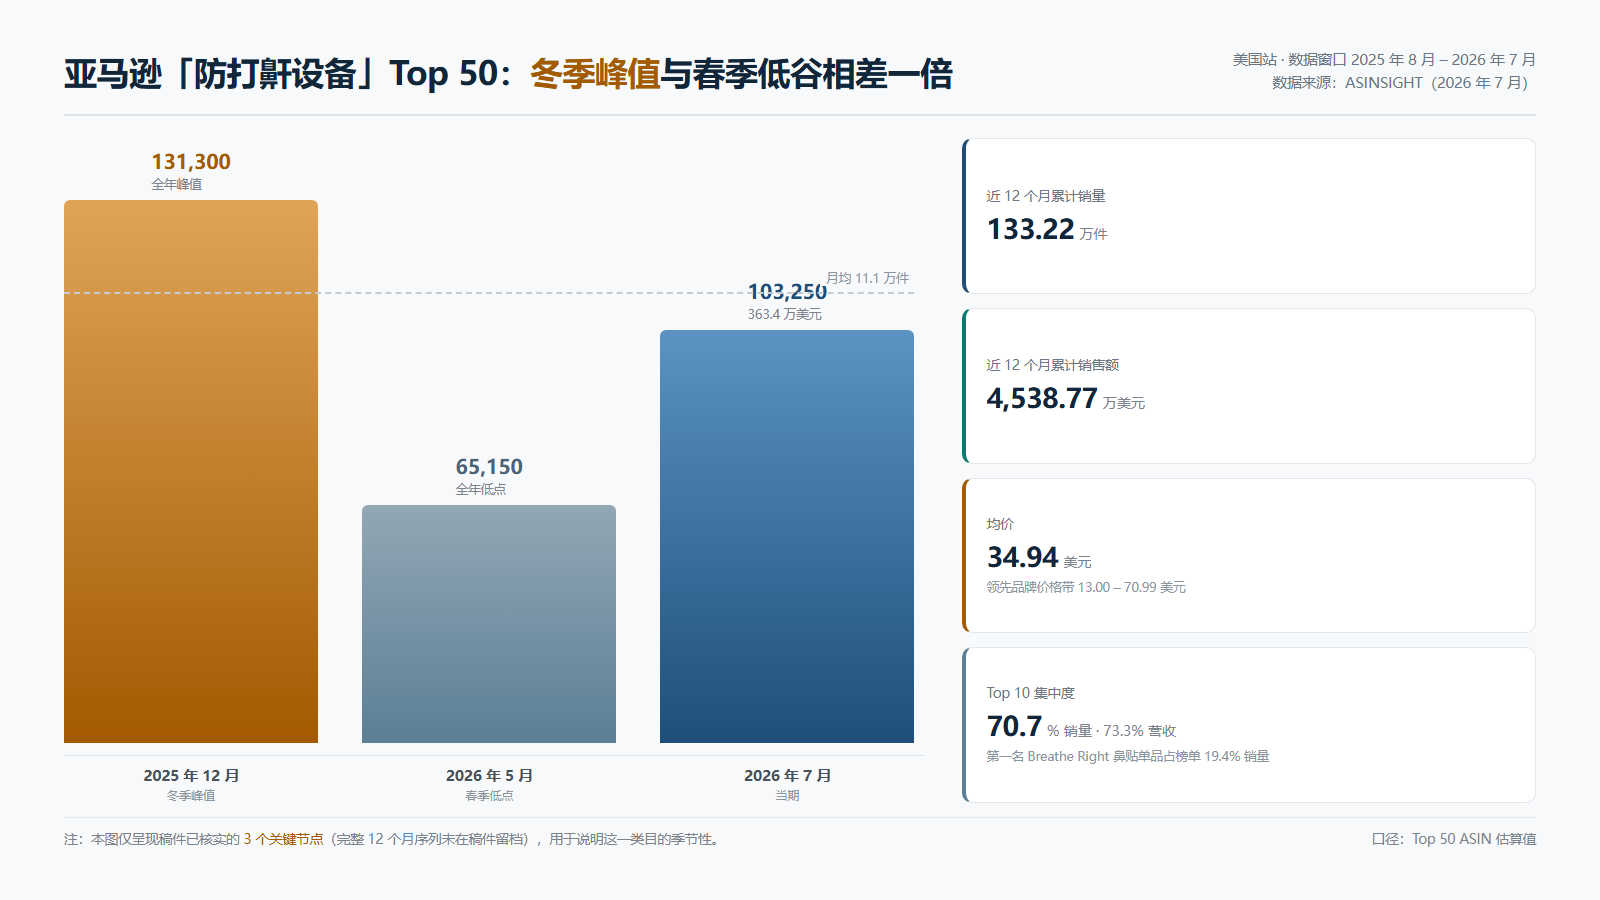This screenshot has width=1600, height=900.
Task: Click the 34.94 美元 figure
Action: pos(1039,558)
